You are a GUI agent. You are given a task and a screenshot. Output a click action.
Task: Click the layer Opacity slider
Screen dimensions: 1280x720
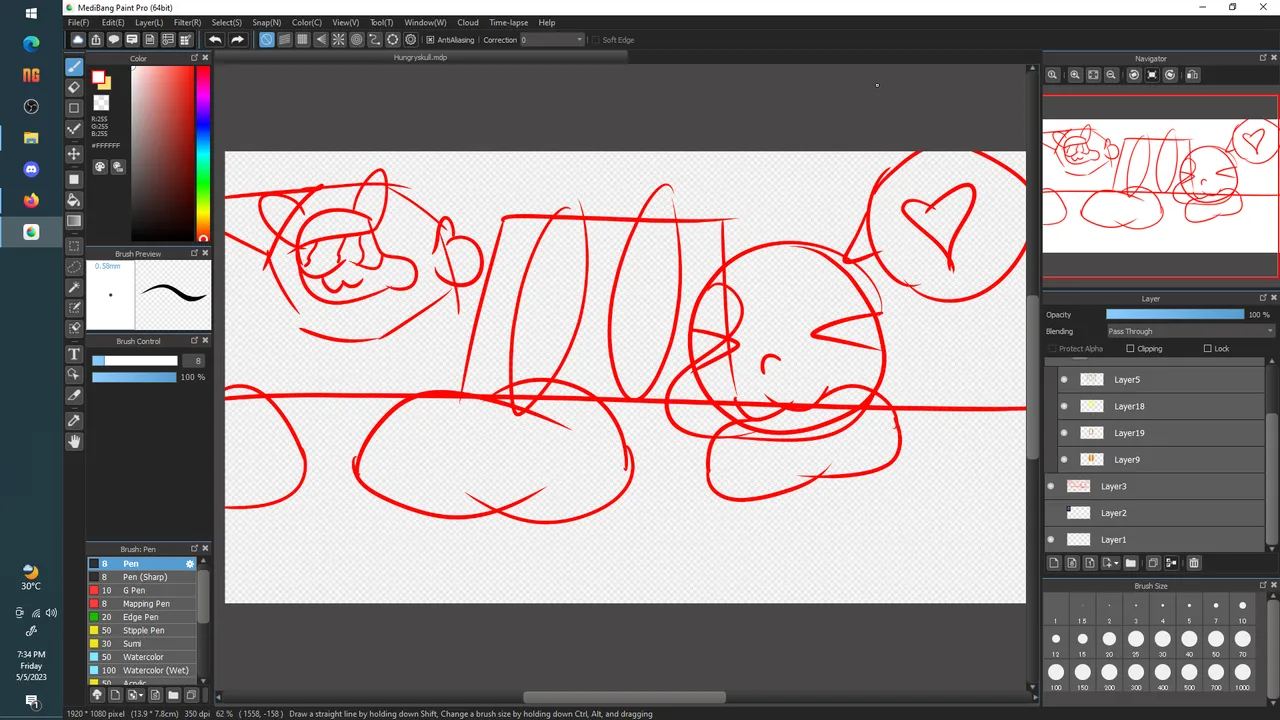point(1175,315)
